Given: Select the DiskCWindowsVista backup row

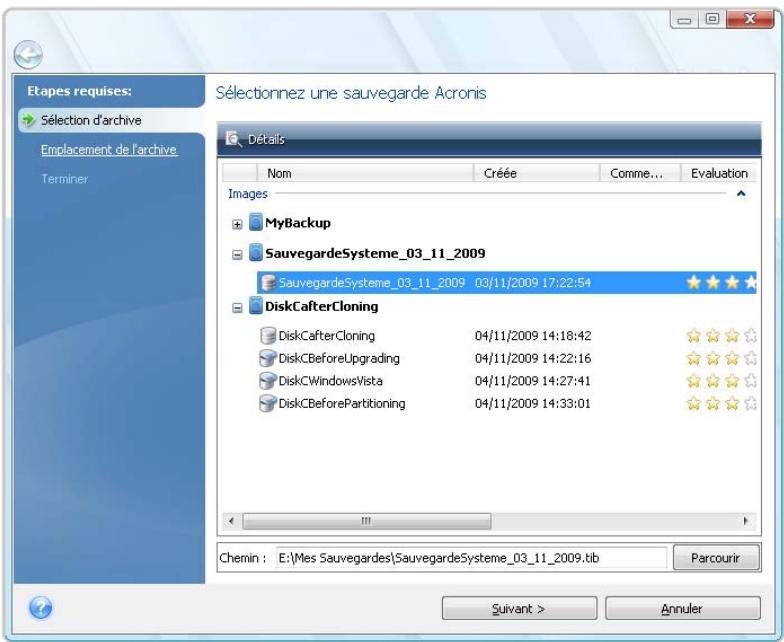Looking at the screenshot, I should 508,380.
